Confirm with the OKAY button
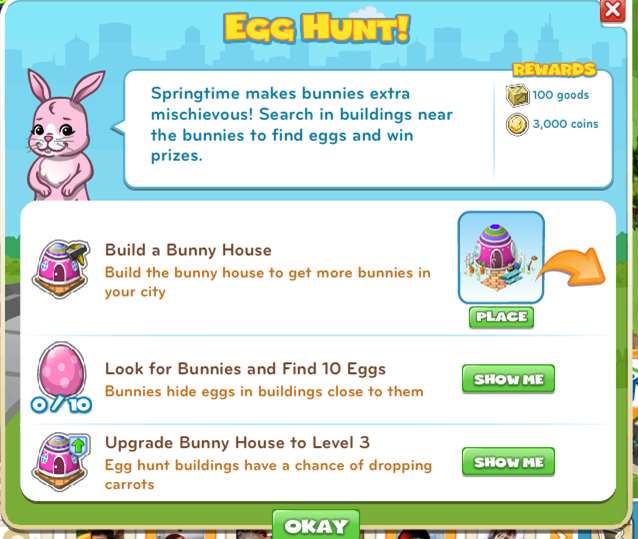Viewport: 638px width, 539px height. click(x=316, y=525)
